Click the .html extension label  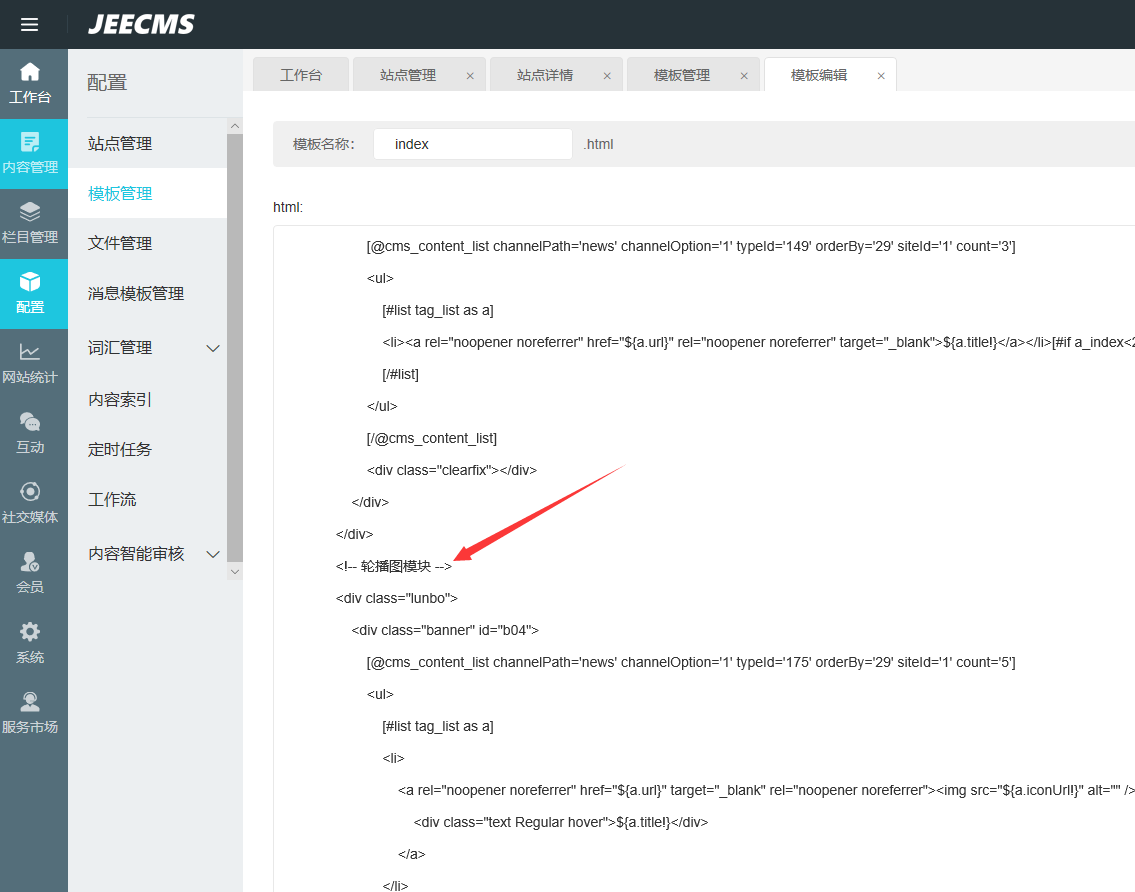(599, 144)
